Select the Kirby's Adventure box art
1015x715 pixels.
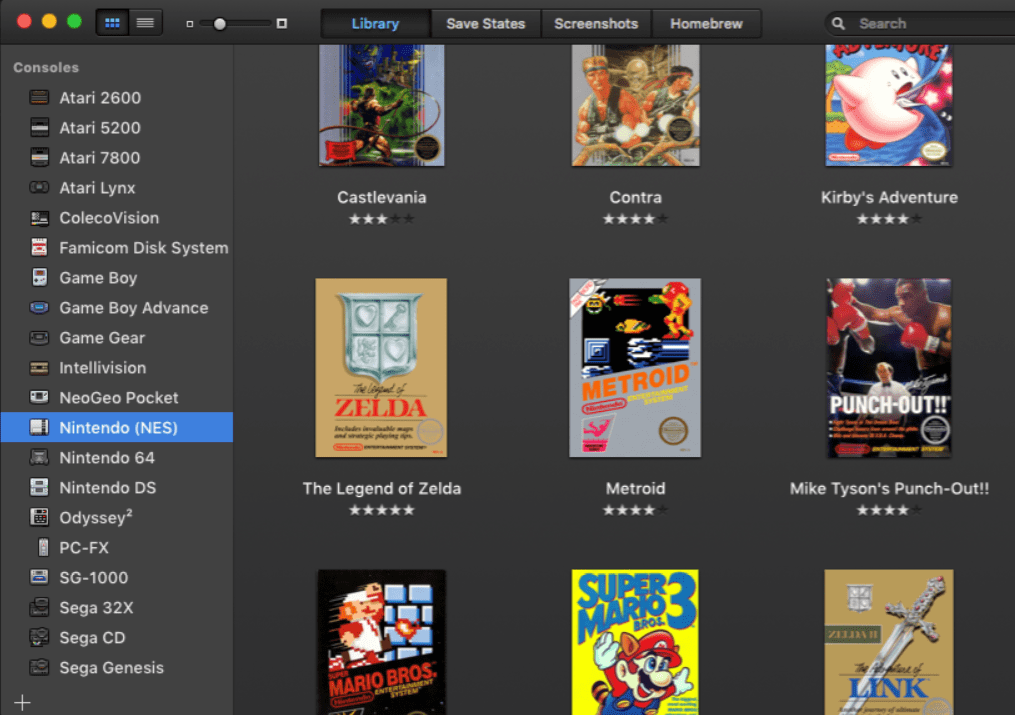tap(889, 105)
